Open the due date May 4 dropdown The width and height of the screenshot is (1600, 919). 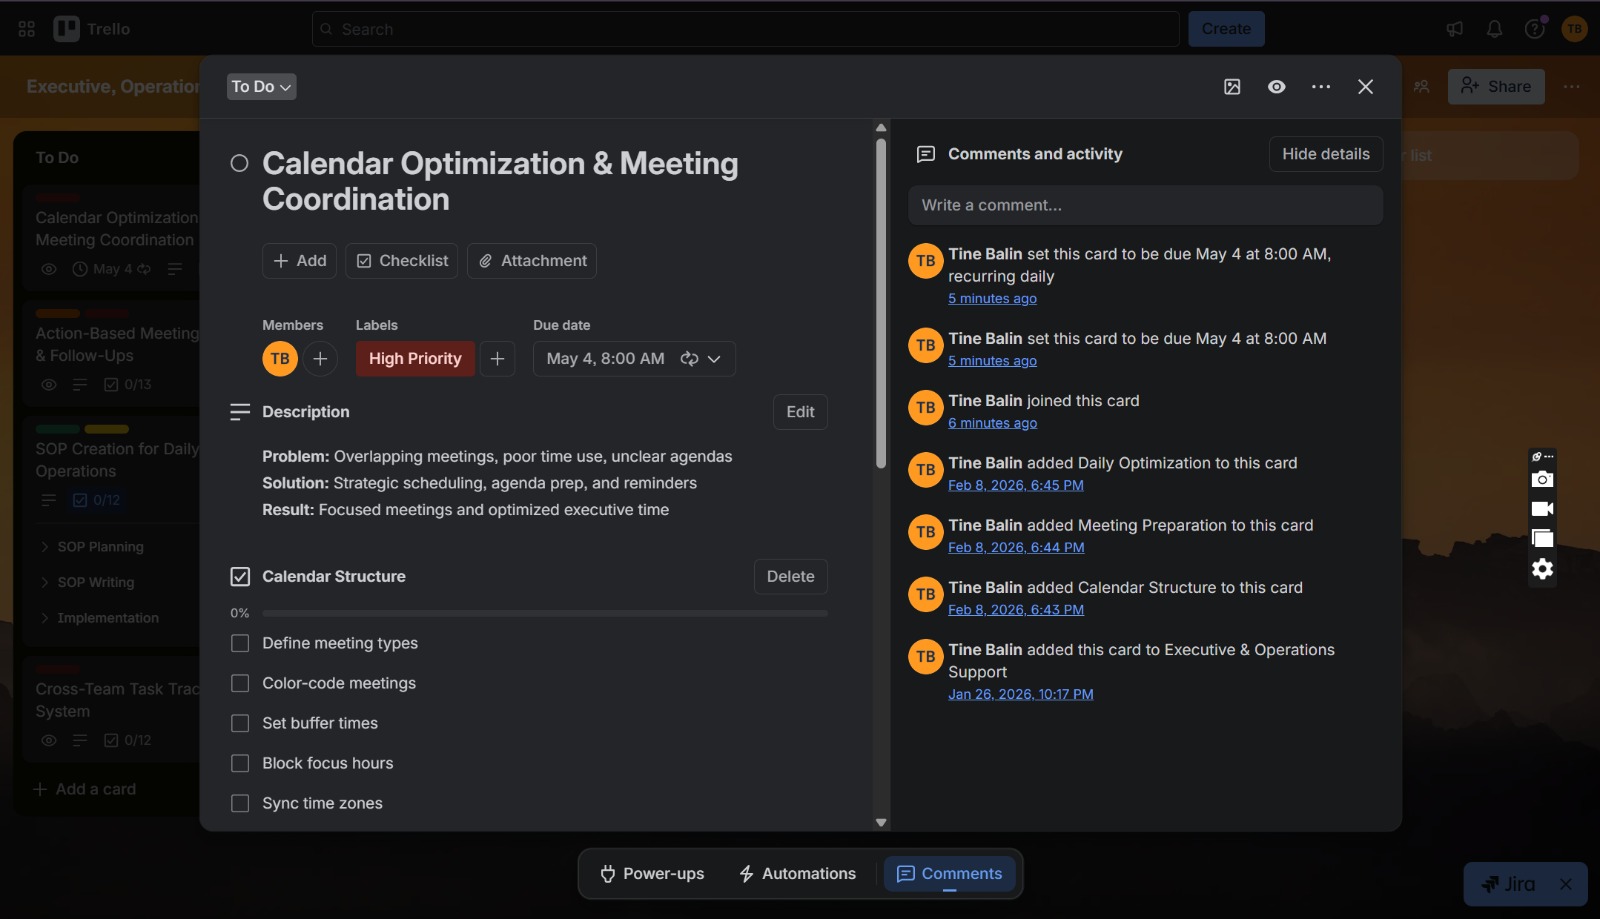click(x=634, y=359)
